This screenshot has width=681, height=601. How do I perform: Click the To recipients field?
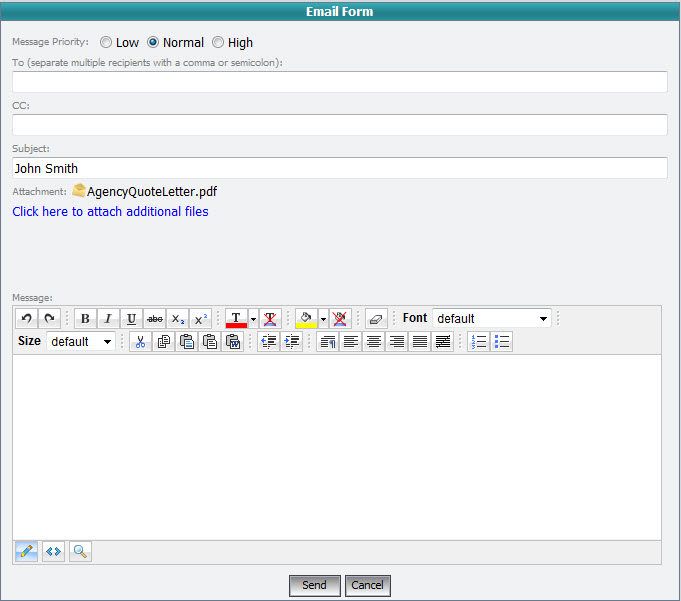tap(340, 82)
